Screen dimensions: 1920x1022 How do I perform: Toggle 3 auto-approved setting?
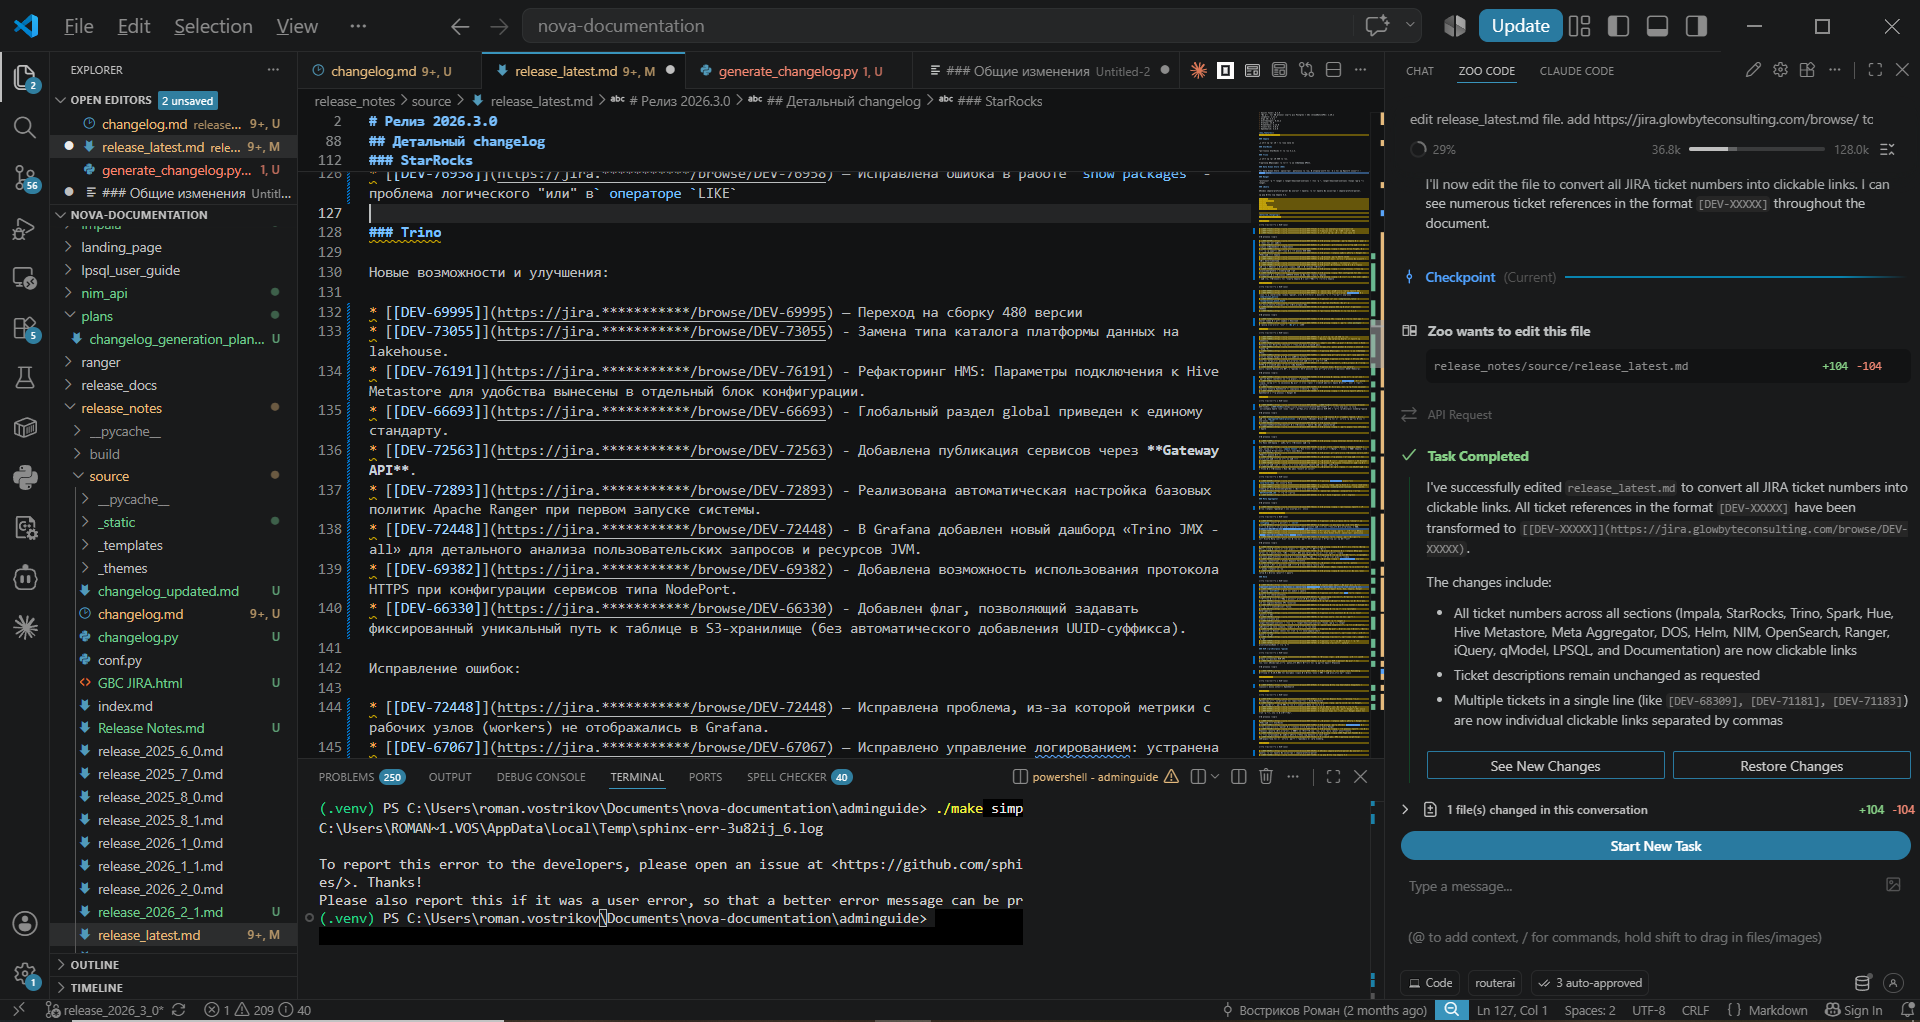point(1590,983)
